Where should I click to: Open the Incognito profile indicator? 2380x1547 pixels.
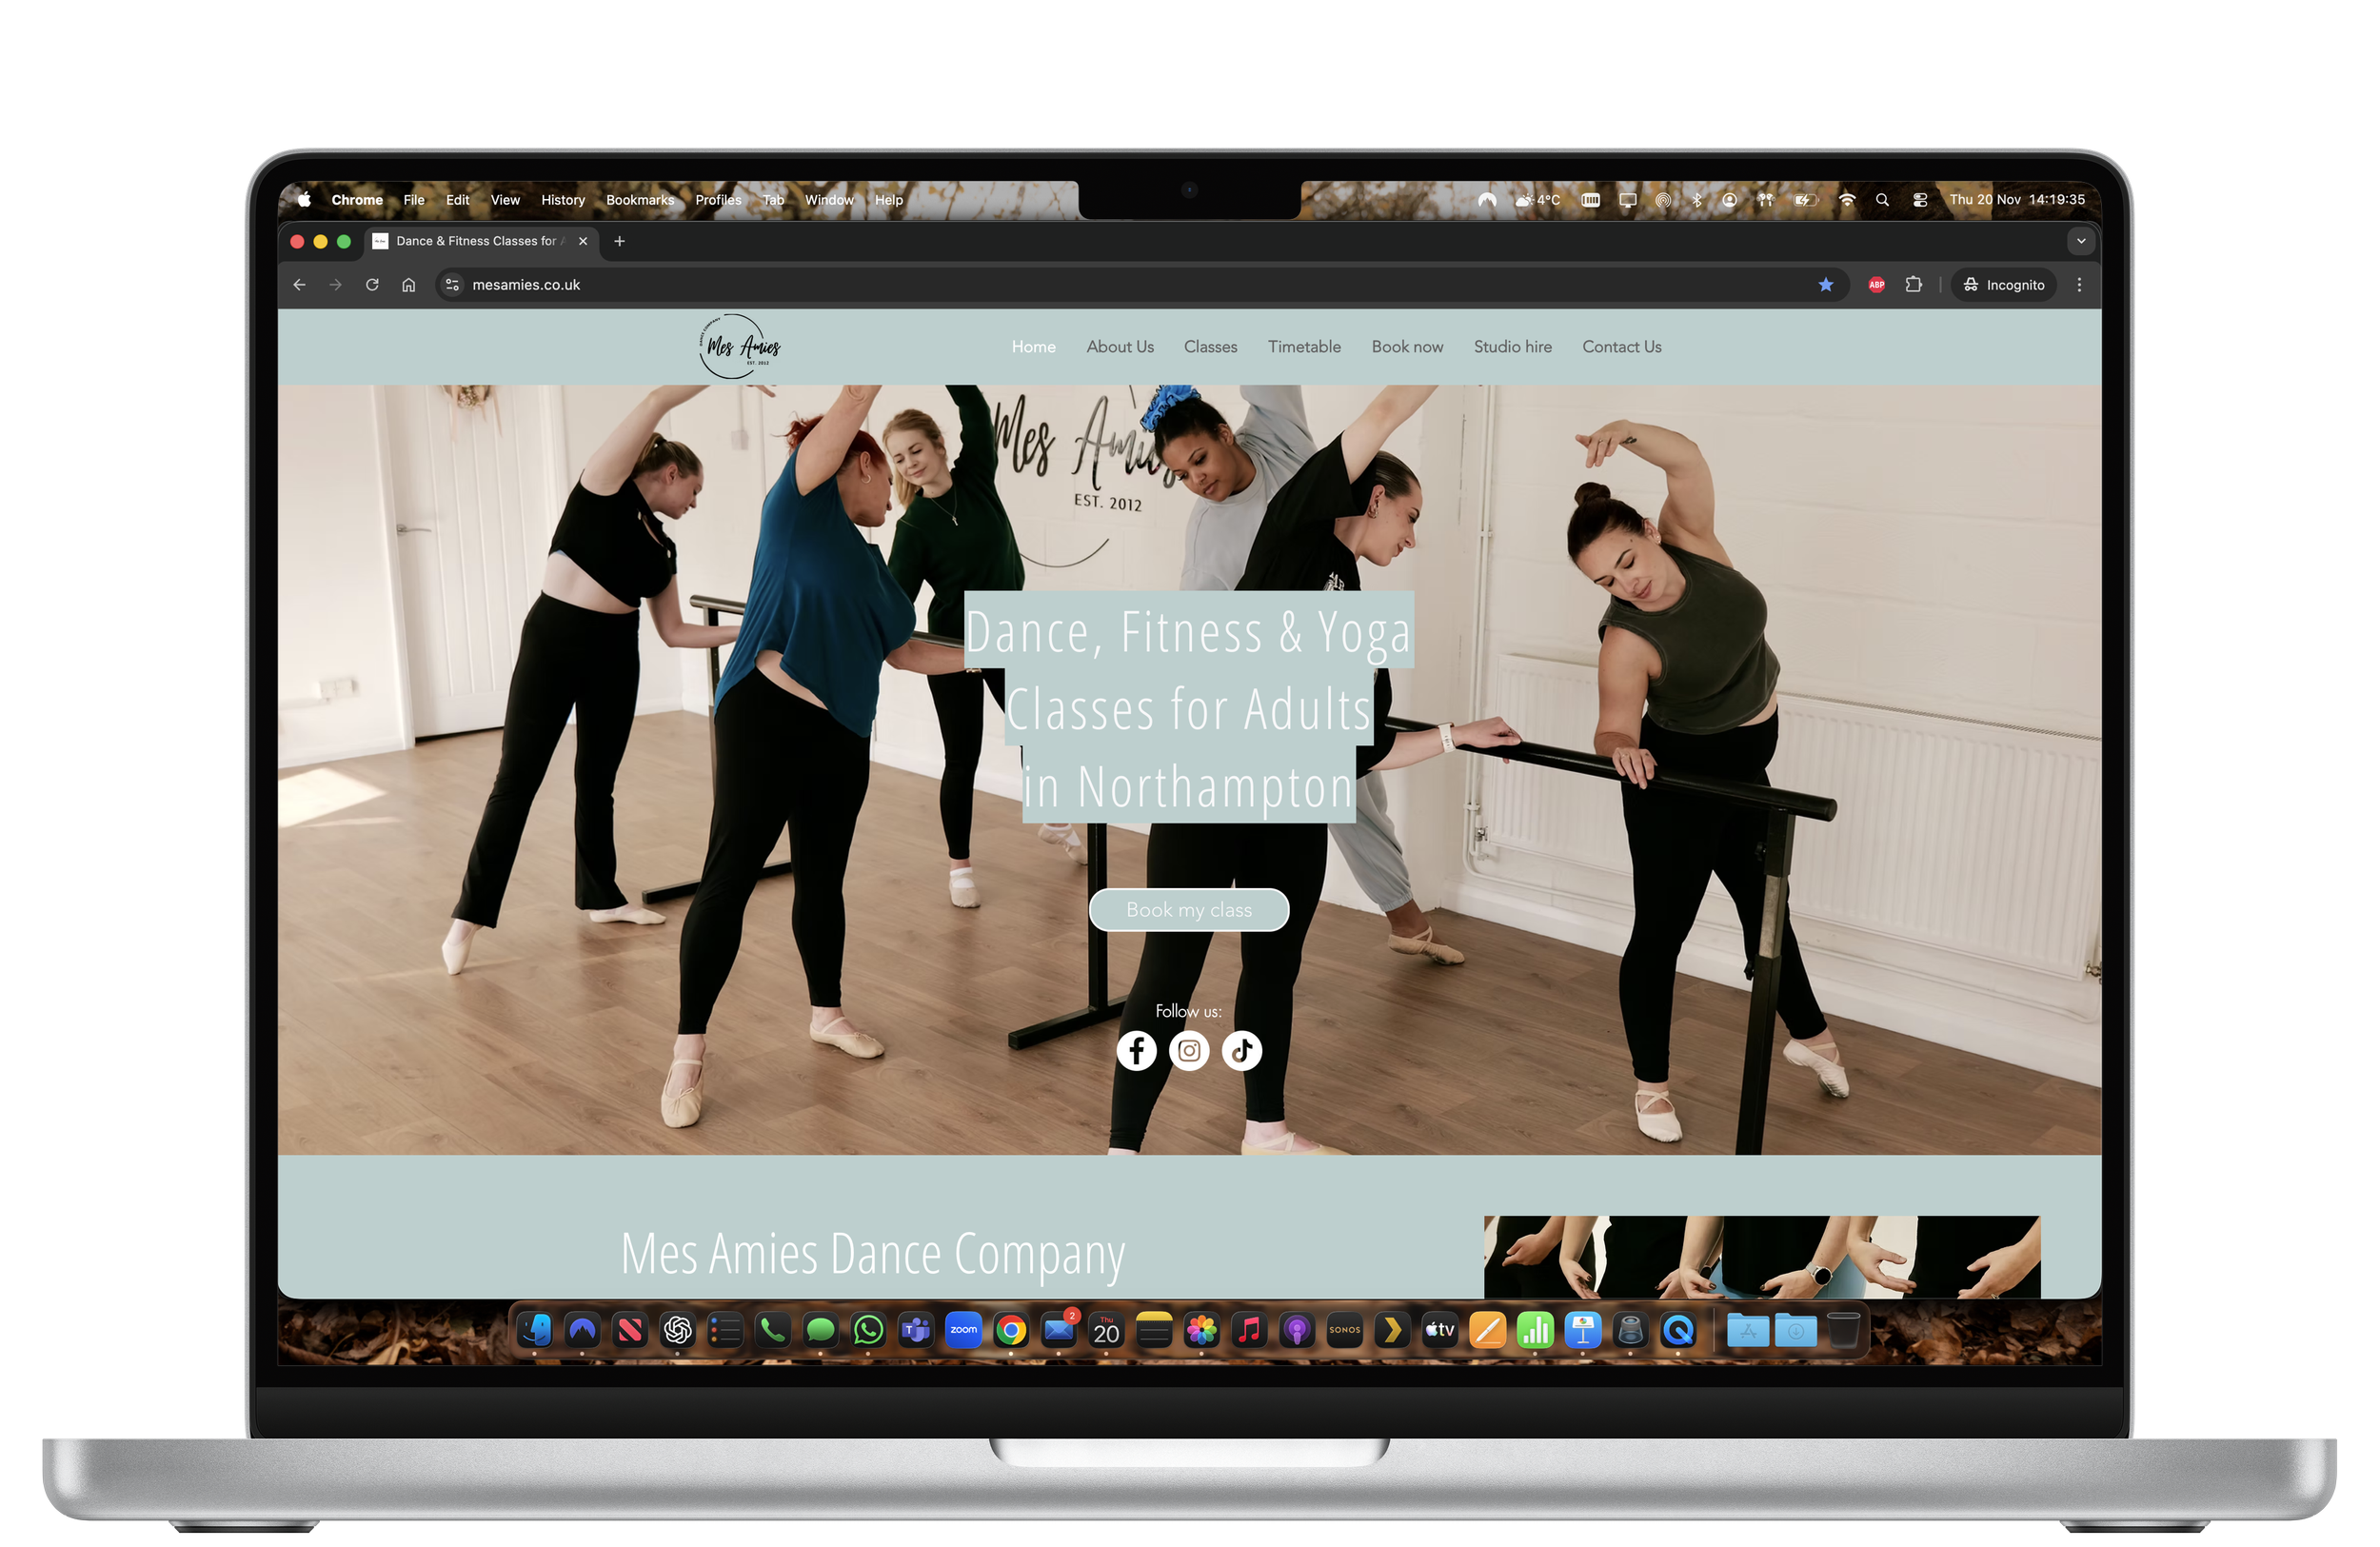[2004, 285]
